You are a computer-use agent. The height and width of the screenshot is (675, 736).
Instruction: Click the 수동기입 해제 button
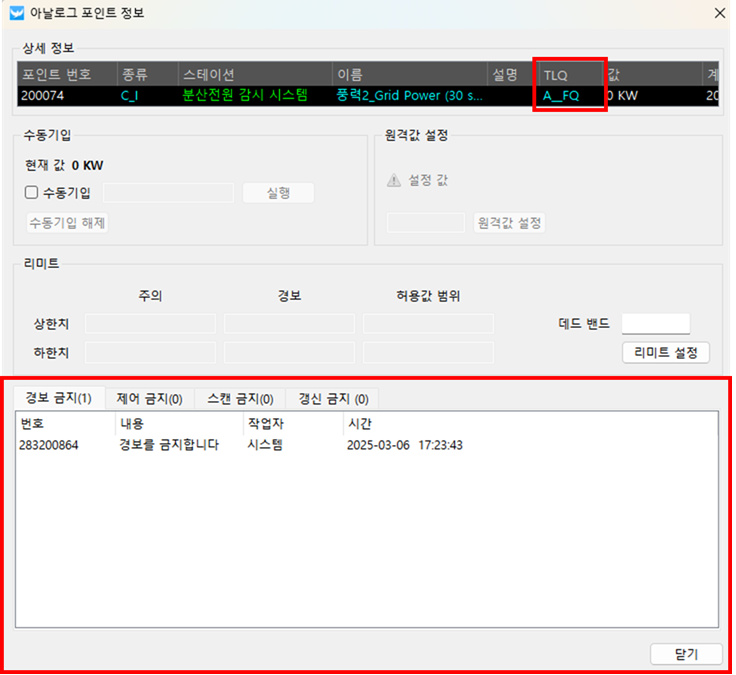click(67, 222)
